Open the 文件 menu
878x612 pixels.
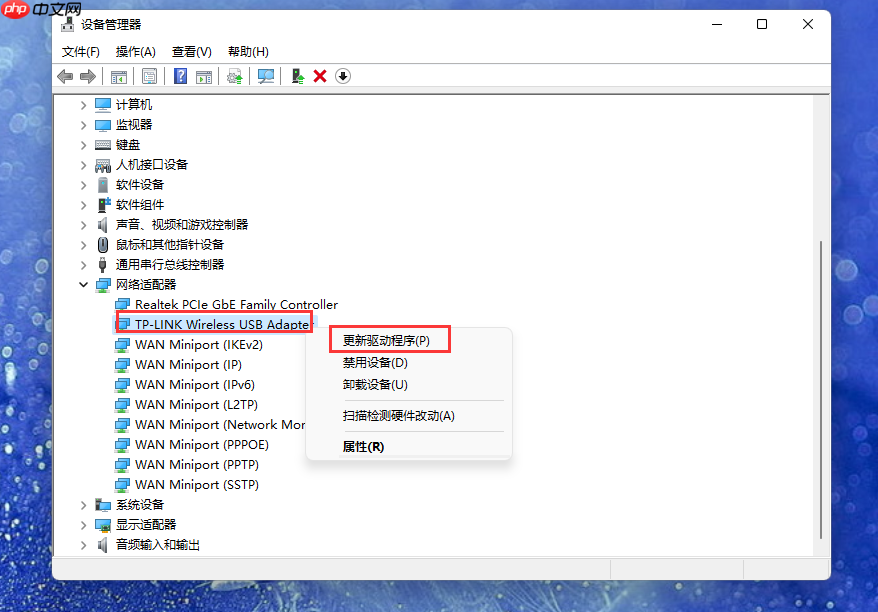[x=79, y=51]
